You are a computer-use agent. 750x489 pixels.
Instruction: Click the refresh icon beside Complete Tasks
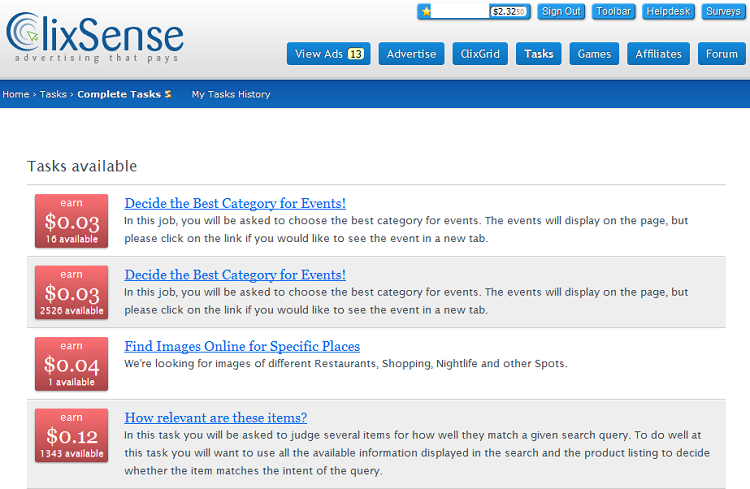click(x=168, y=94)
